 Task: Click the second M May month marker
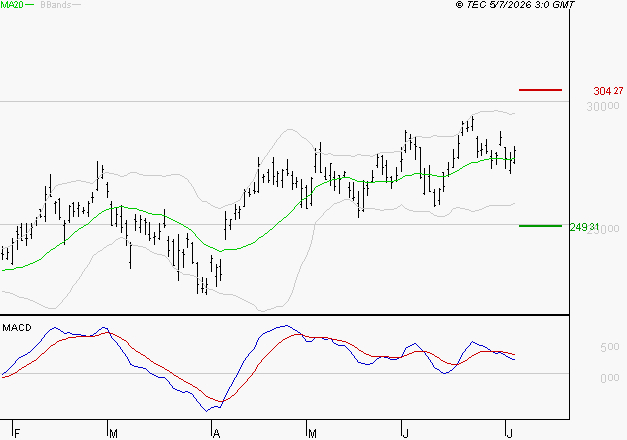[313, 434]
